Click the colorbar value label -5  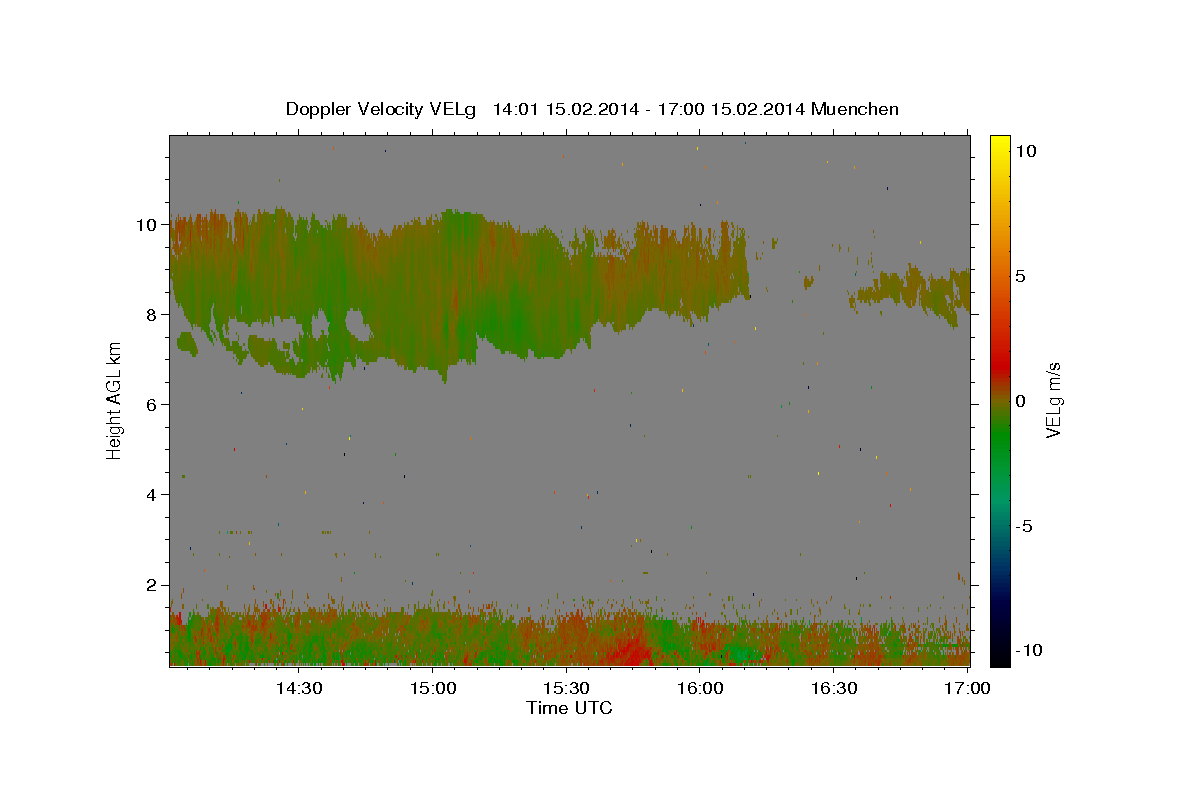1025,525
